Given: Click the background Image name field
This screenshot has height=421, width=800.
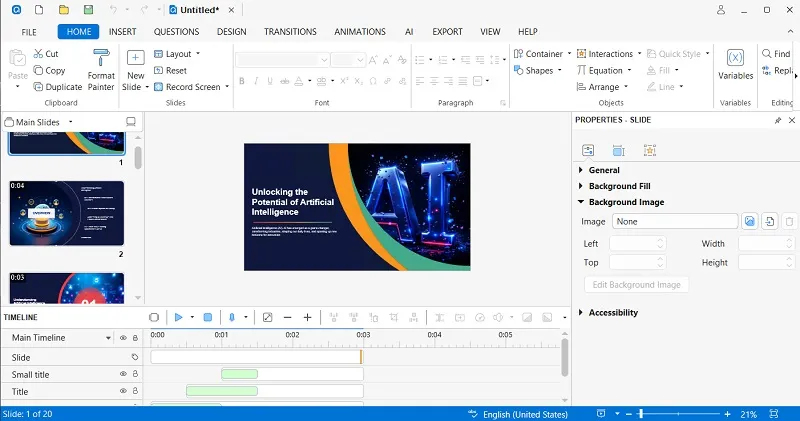Looking at the screenshot, I should 674,221.
